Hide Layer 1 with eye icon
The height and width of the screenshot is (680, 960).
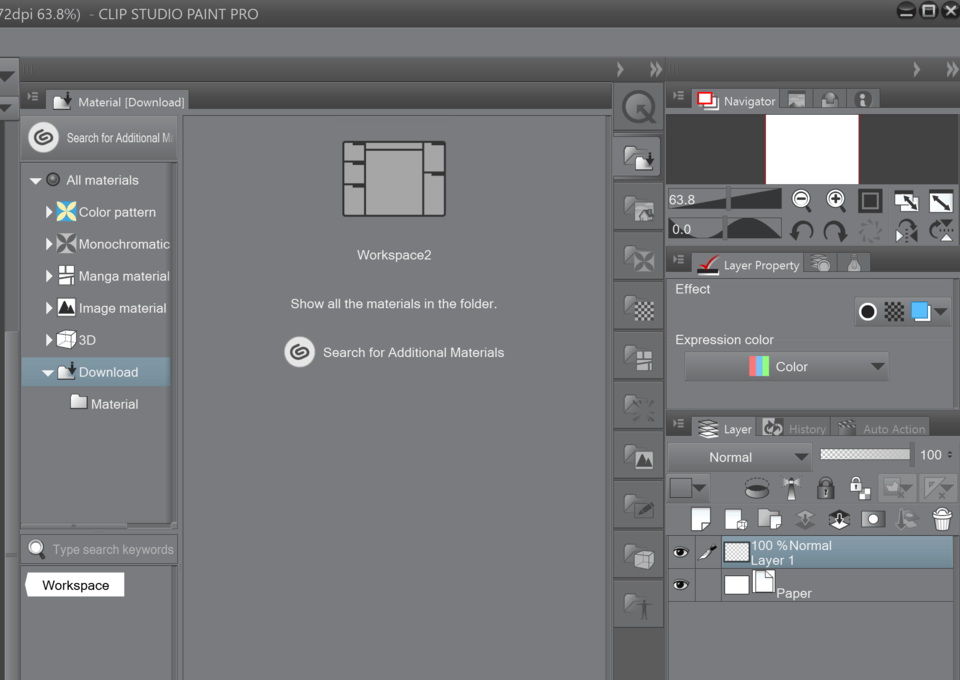pos(680,553)
